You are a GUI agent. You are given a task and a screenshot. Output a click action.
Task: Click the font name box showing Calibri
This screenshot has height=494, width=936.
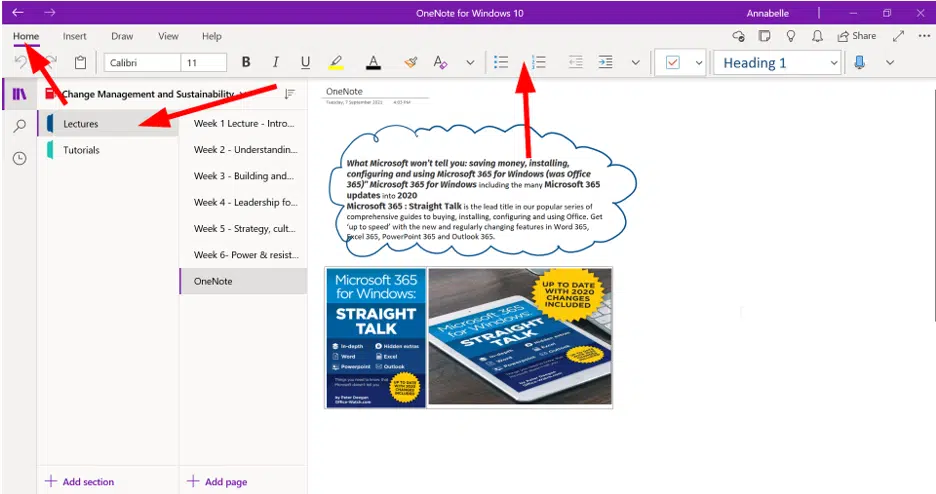[142, 63]
